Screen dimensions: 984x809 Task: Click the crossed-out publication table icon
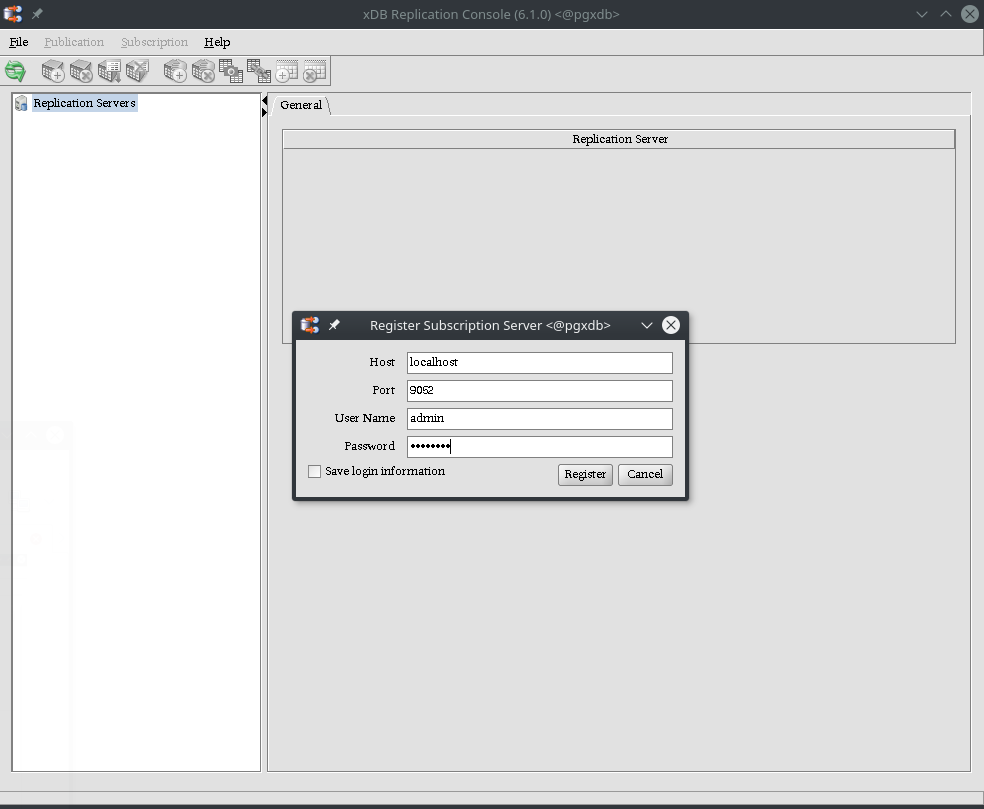[137, 71]
